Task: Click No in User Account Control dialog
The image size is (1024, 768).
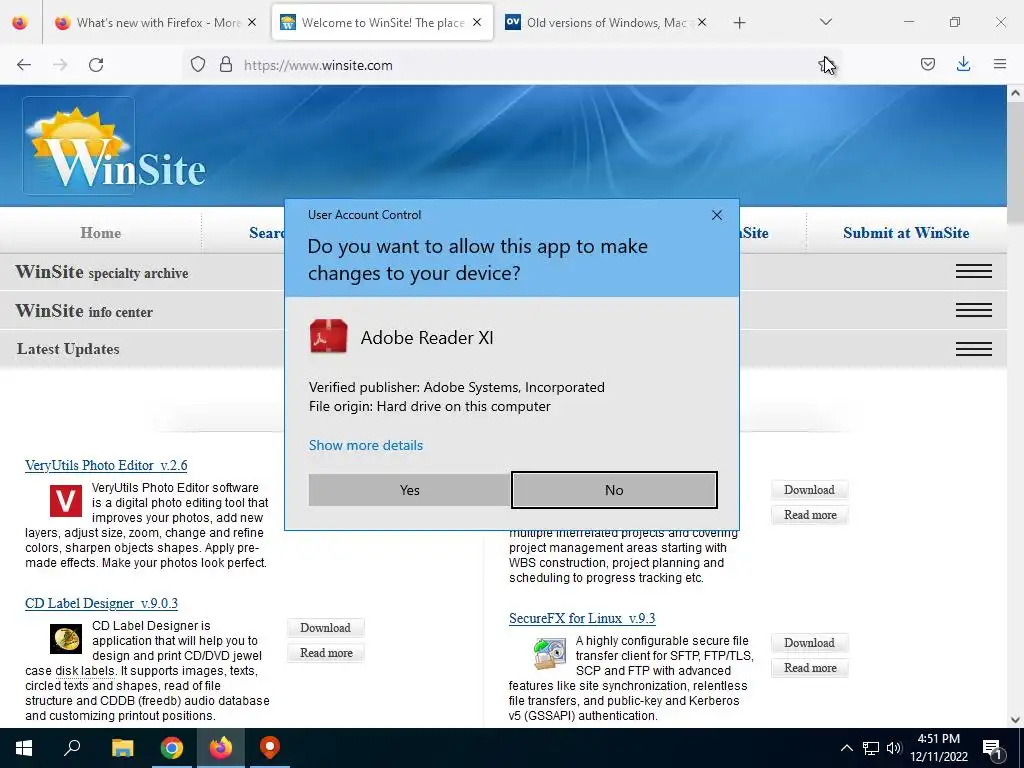Action: click(x=614, y=490)
